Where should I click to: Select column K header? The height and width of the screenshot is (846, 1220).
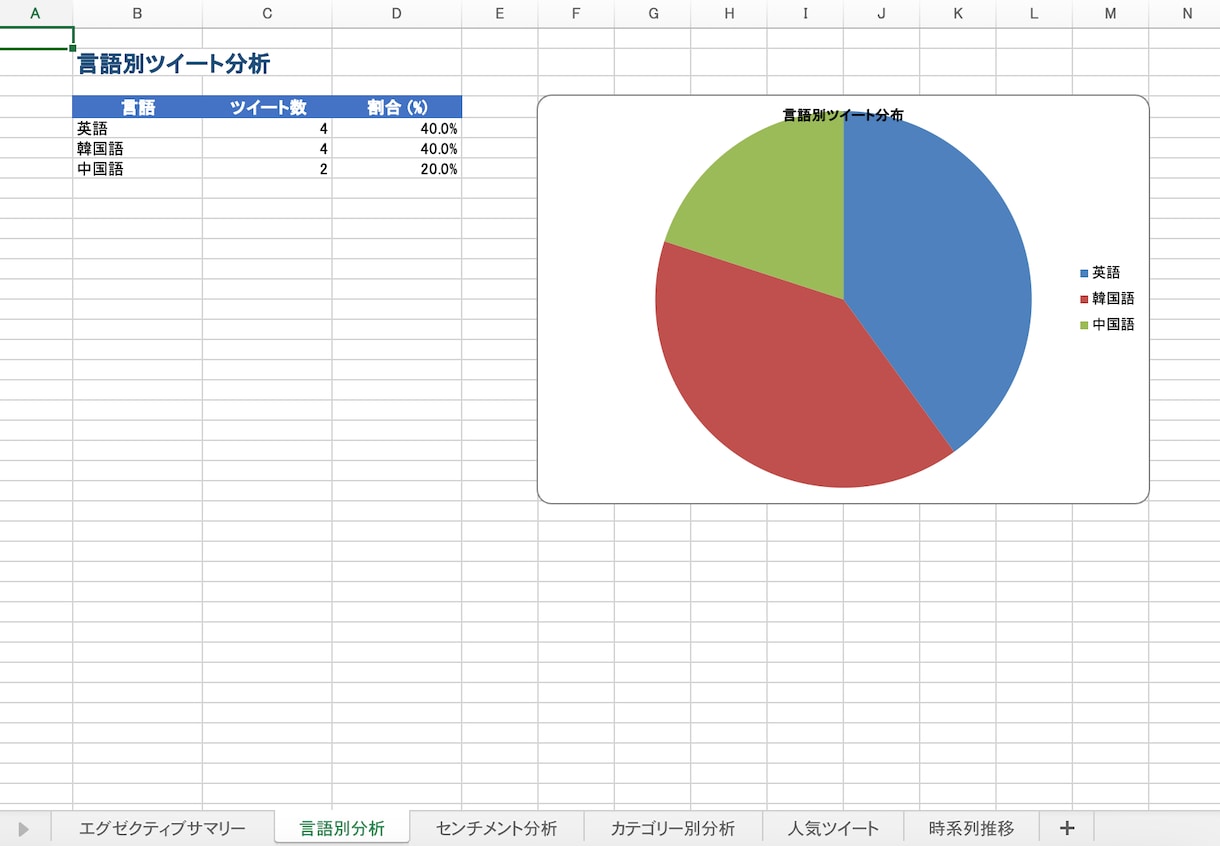click(958, 13)
